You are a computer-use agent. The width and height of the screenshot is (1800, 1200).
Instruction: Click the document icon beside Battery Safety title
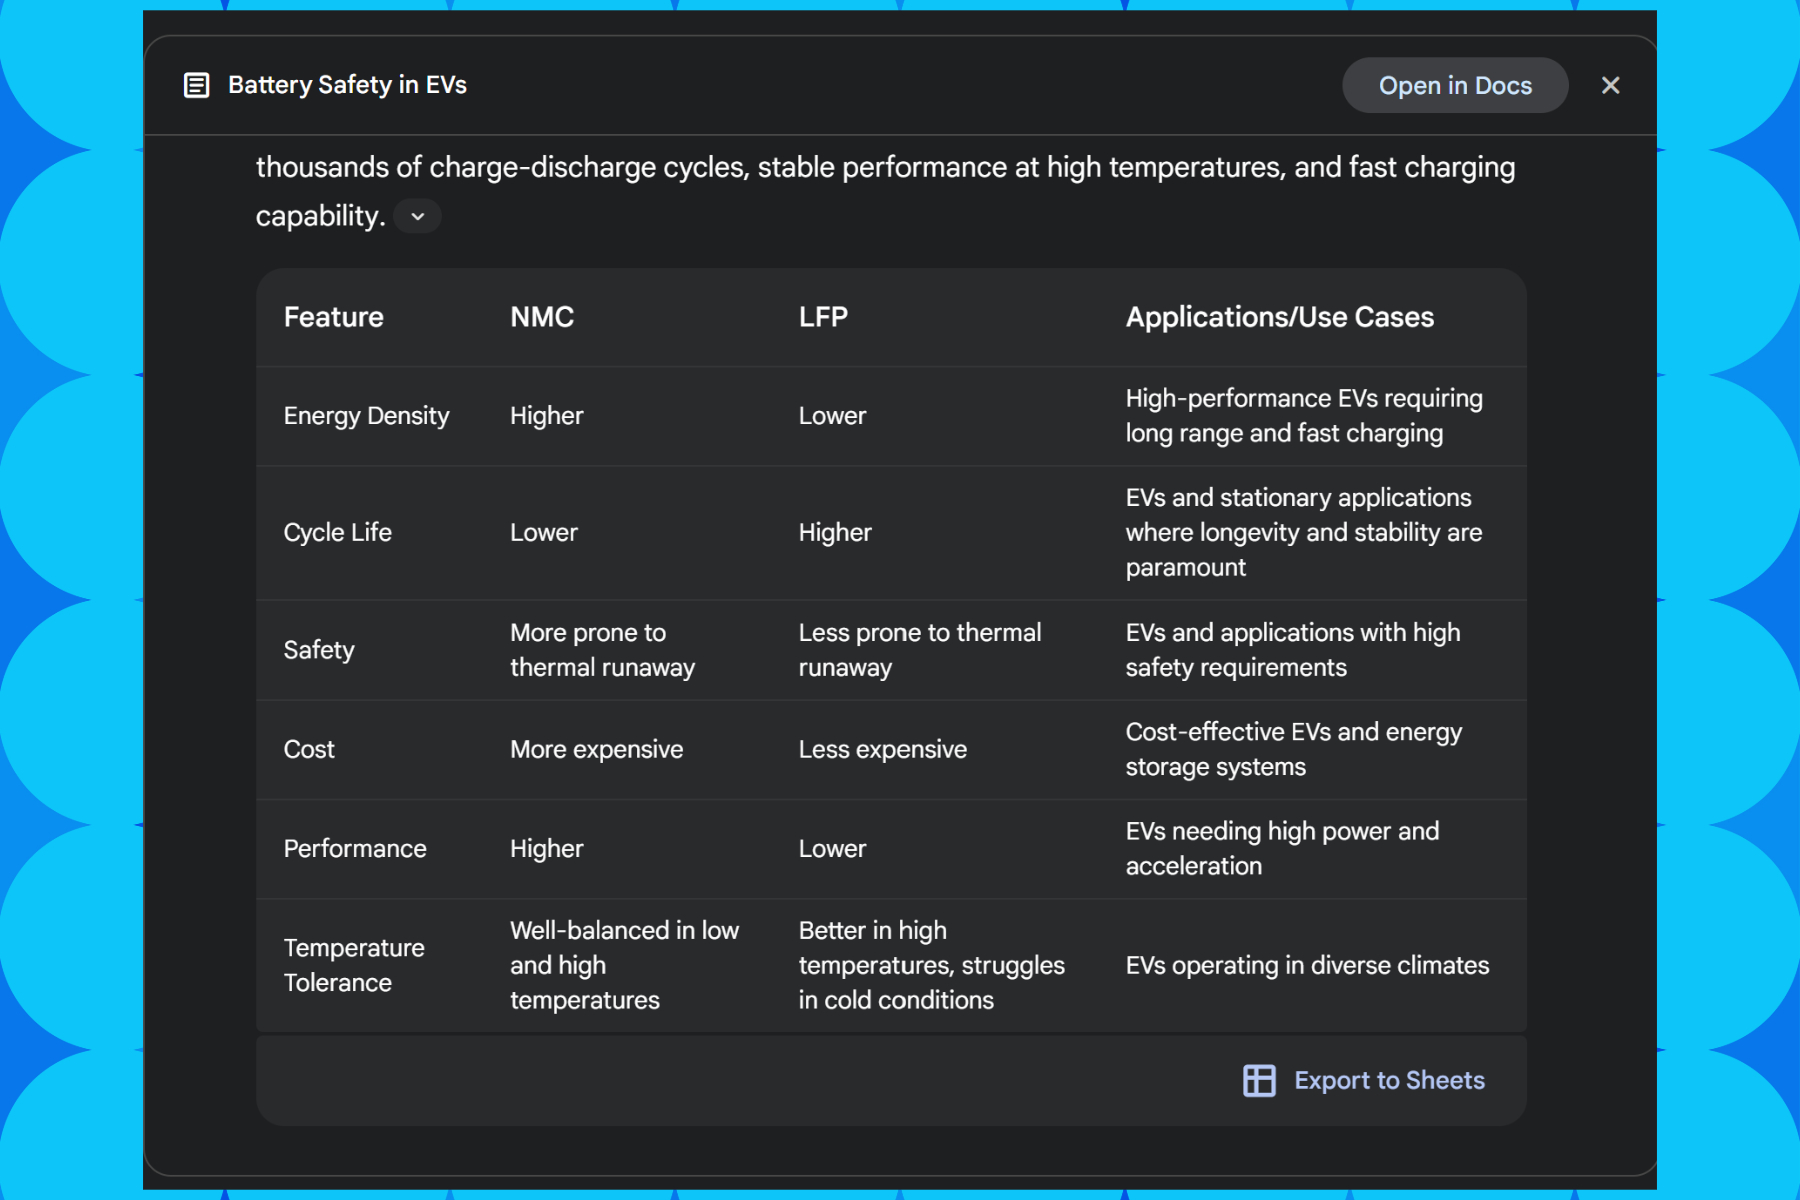tap(197, 86)
